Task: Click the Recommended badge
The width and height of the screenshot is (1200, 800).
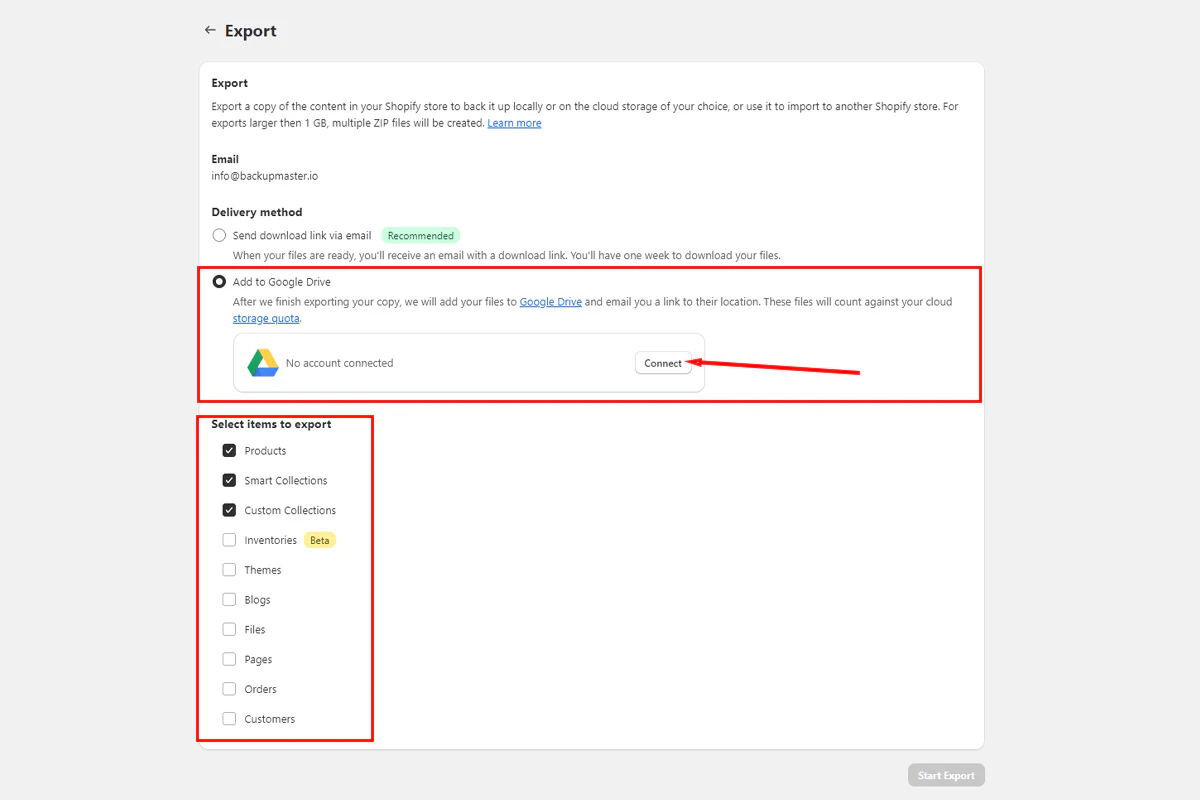Action: pos(420,235)
